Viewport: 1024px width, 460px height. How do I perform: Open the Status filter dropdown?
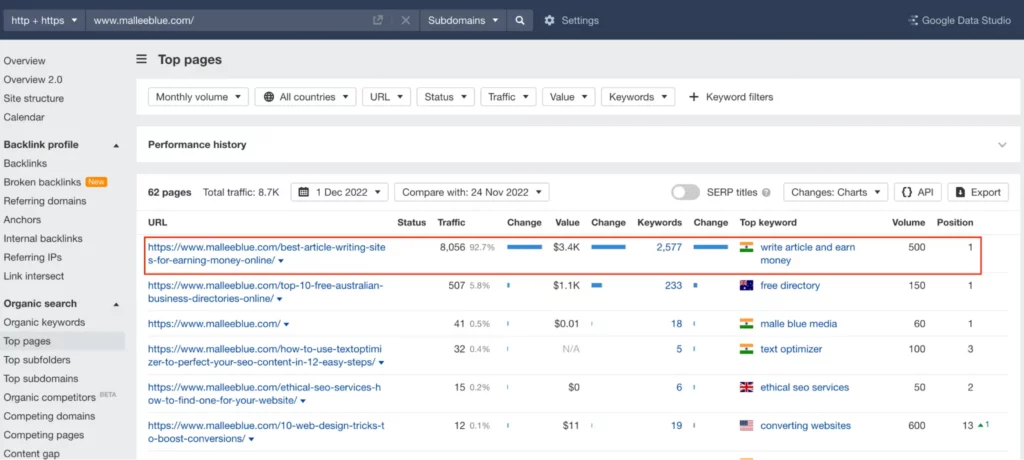click(x=445, y=97)
